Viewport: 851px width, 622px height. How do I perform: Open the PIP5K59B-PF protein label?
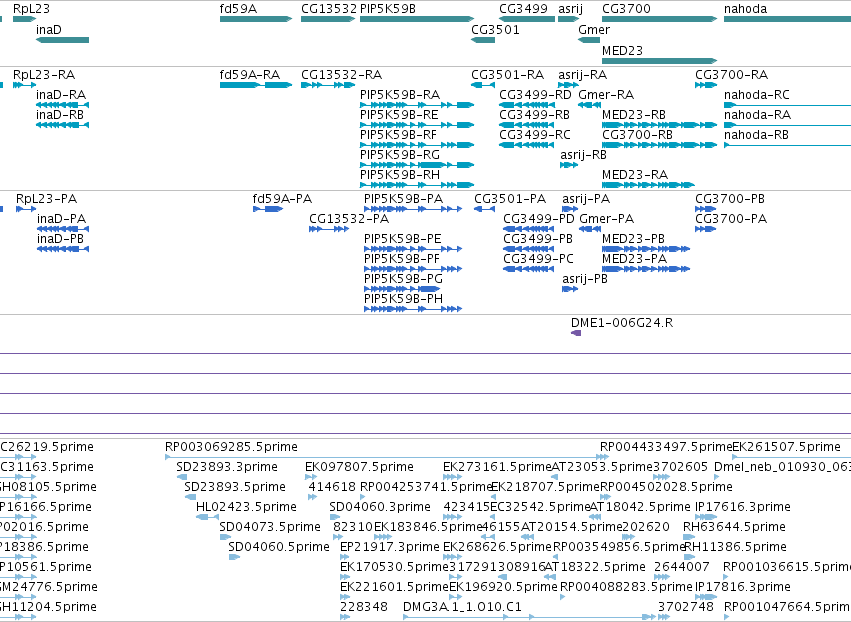(x=402, y=259)
